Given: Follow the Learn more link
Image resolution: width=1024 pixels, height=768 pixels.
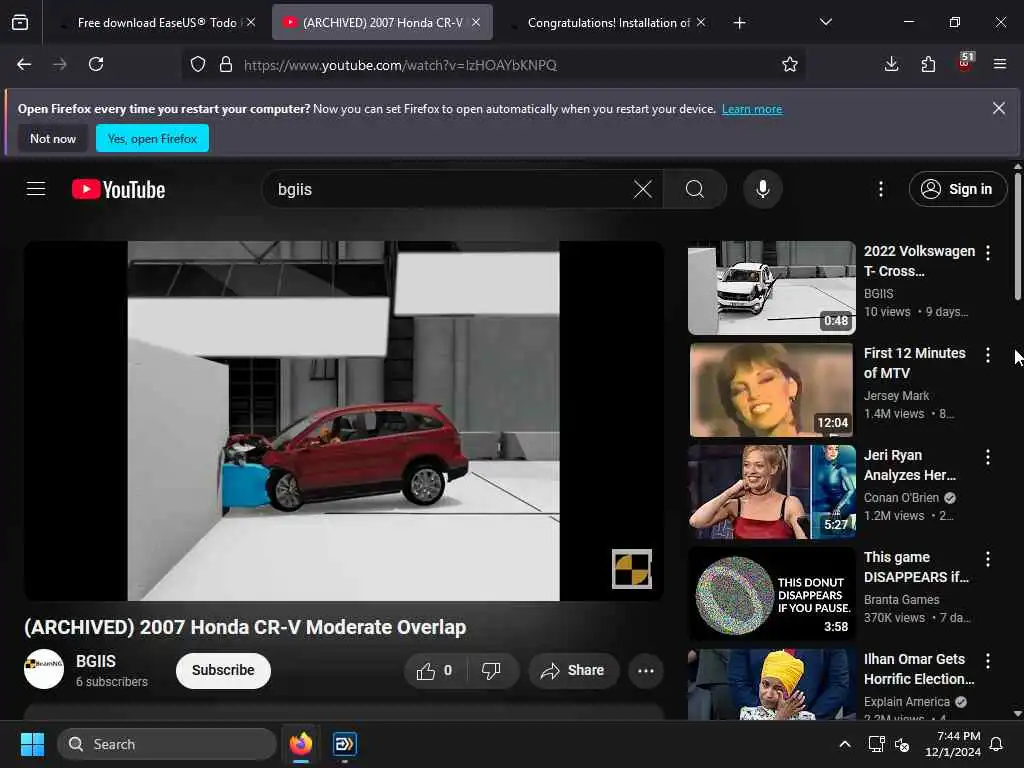Looking at the screenshot, I should 752,109.
